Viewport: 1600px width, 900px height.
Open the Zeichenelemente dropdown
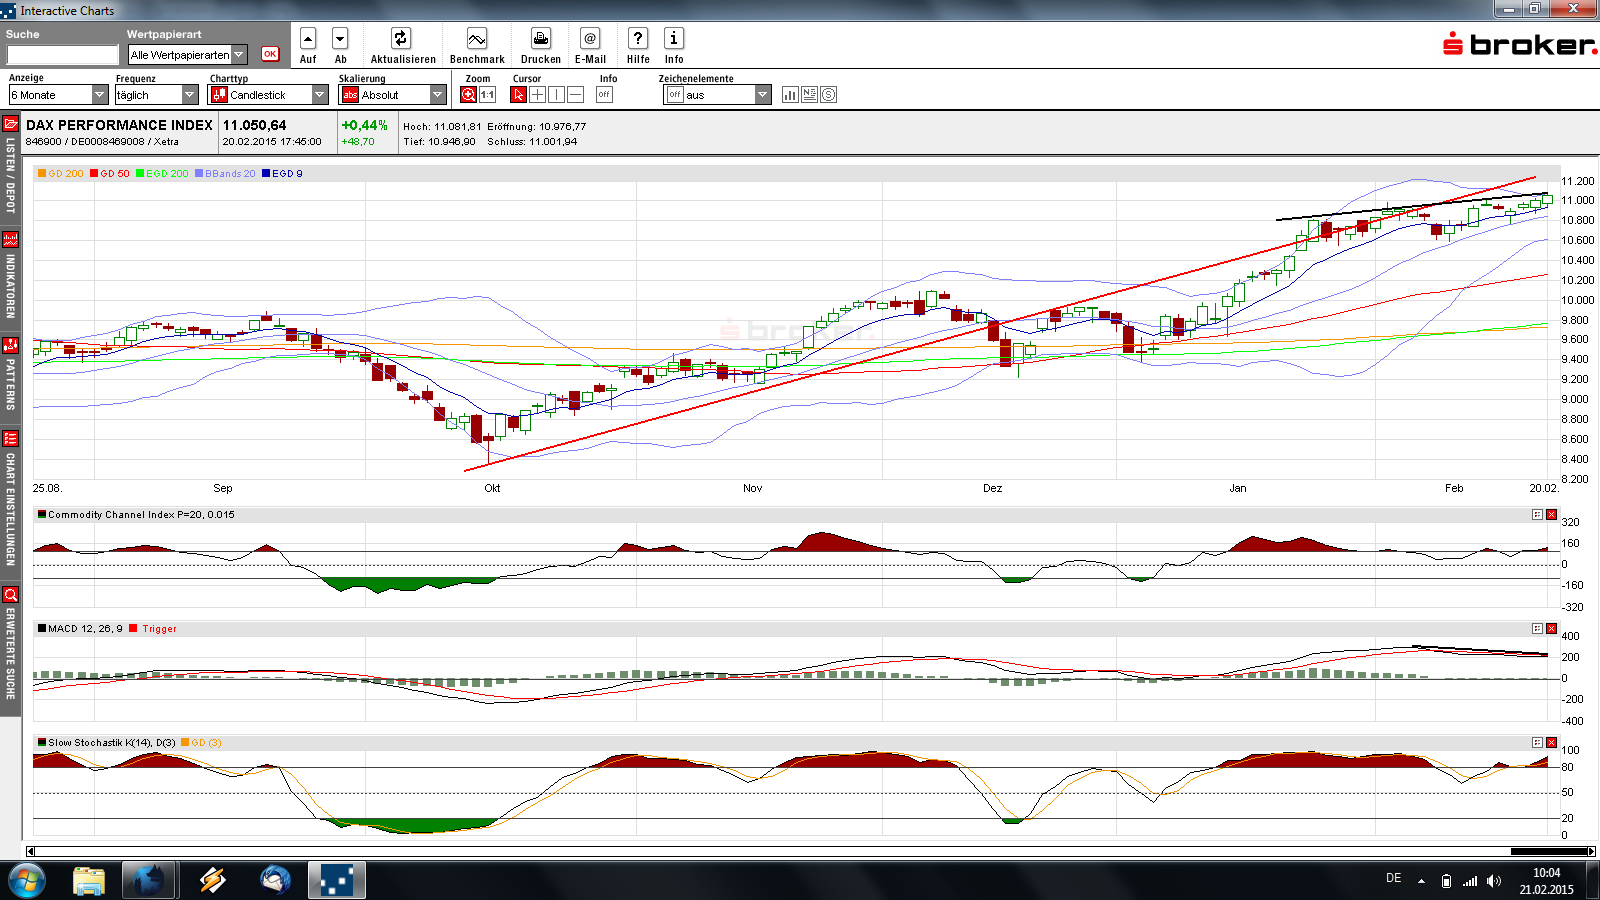pos(762,95)
